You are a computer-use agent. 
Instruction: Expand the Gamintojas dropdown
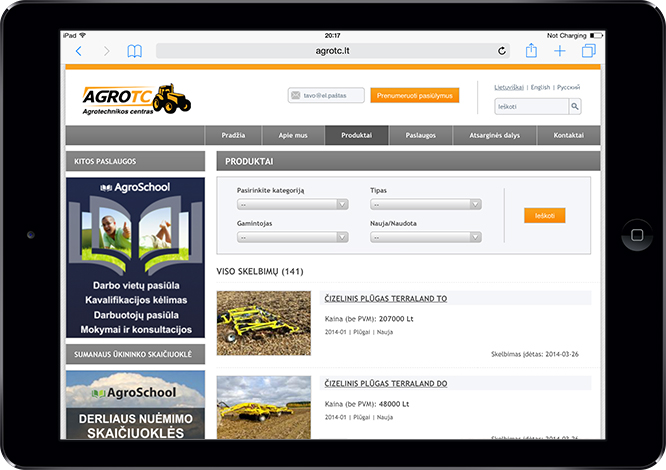pos(293,237)
